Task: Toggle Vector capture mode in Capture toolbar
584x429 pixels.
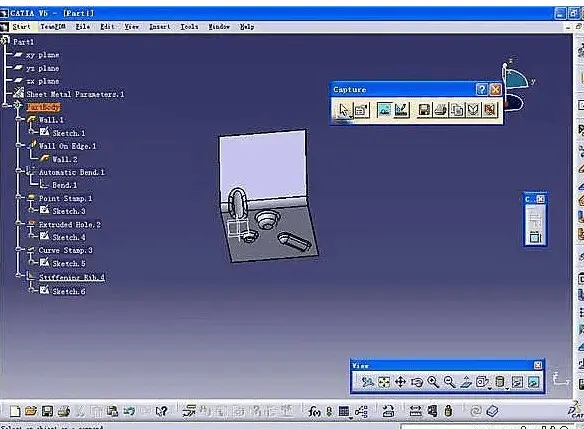Action: tap(401, 109)
